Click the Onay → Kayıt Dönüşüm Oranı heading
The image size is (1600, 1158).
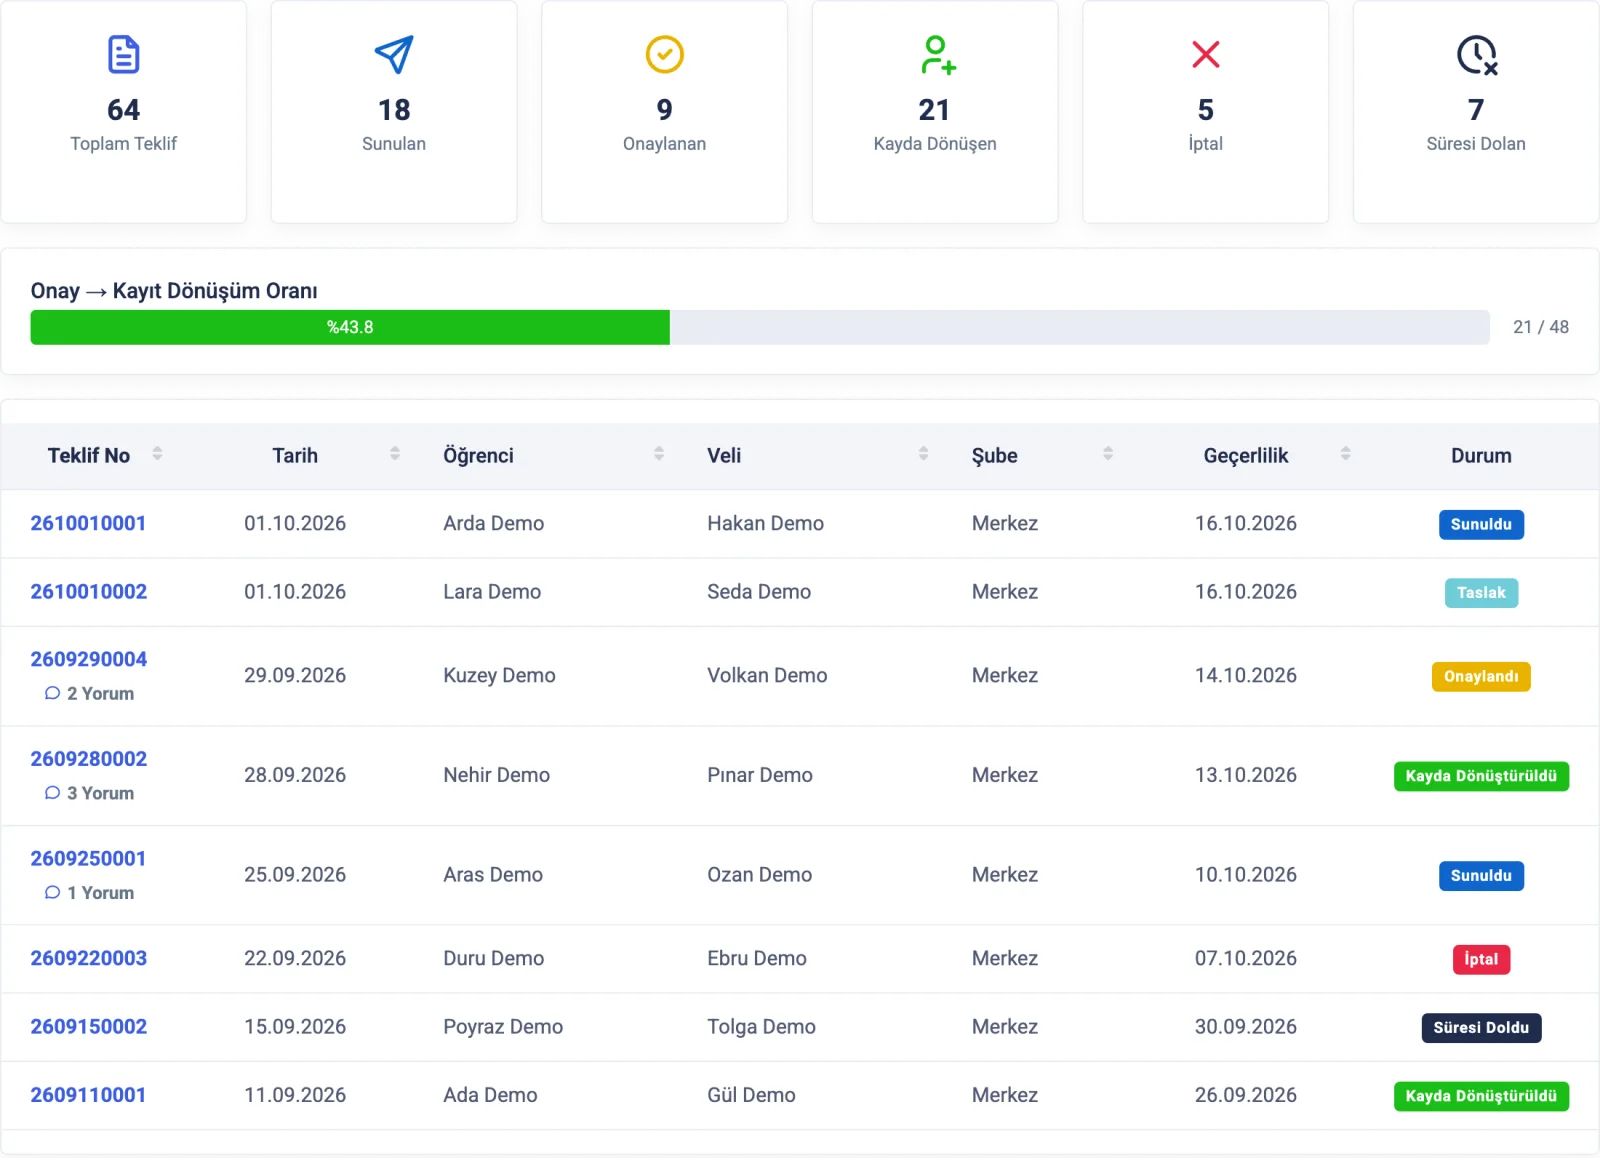[174, 291]
